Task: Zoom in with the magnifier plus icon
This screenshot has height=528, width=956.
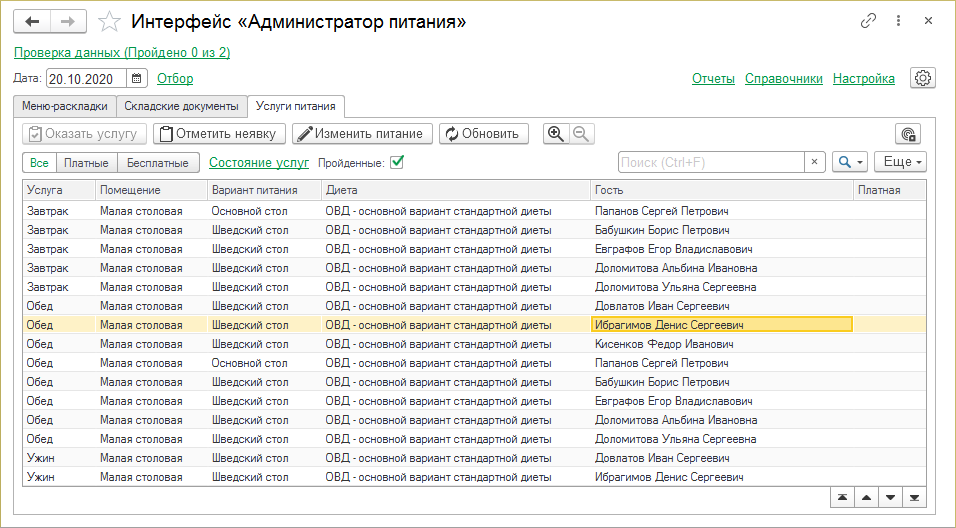Action: click(556, 133)
